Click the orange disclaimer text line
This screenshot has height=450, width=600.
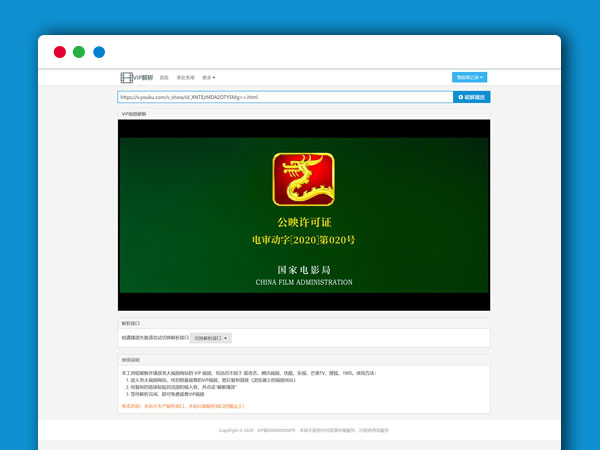(183, 406)
